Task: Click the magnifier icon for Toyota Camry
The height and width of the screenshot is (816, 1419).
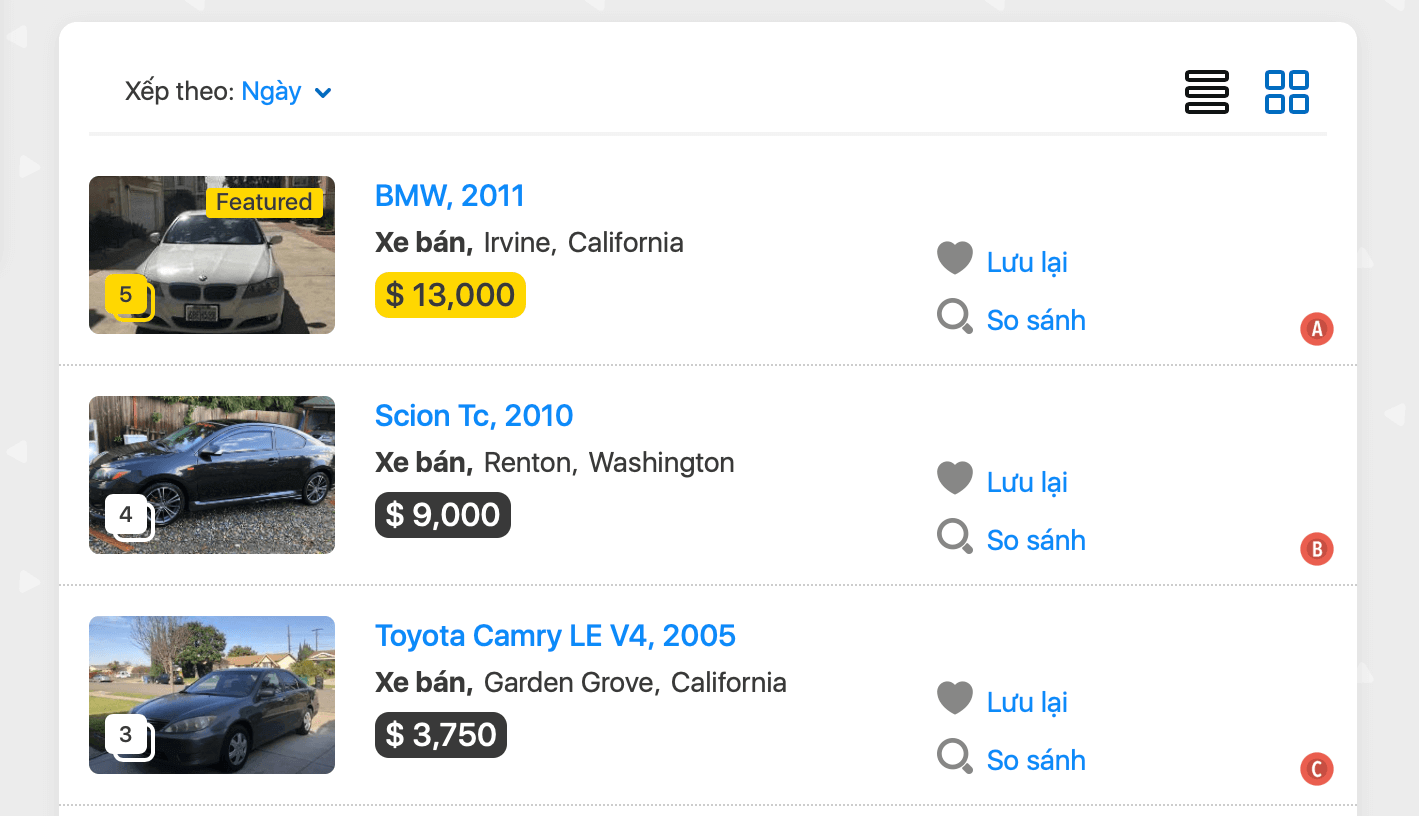Action: coord(954,757)
